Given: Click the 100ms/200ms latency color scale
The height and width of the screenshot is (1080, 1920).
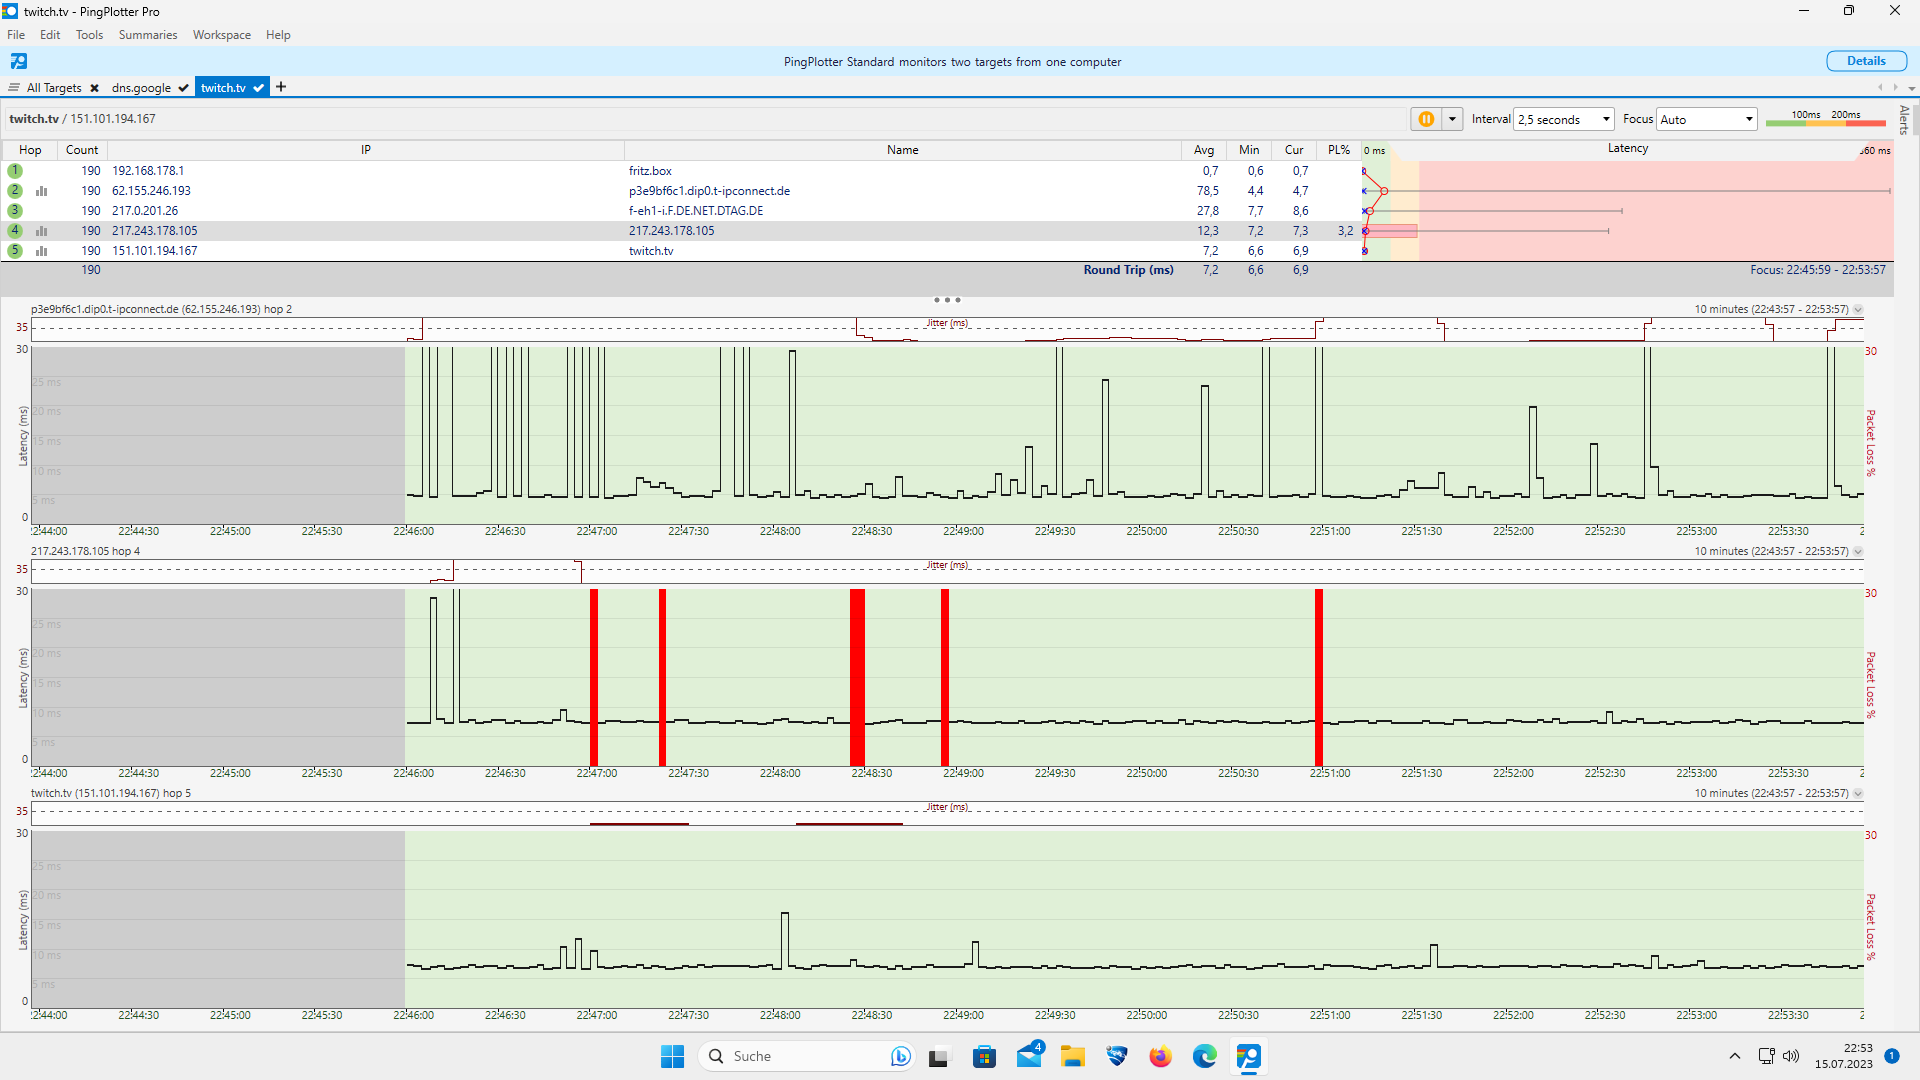Looking at the screenshot, I should coord(1826,120).
